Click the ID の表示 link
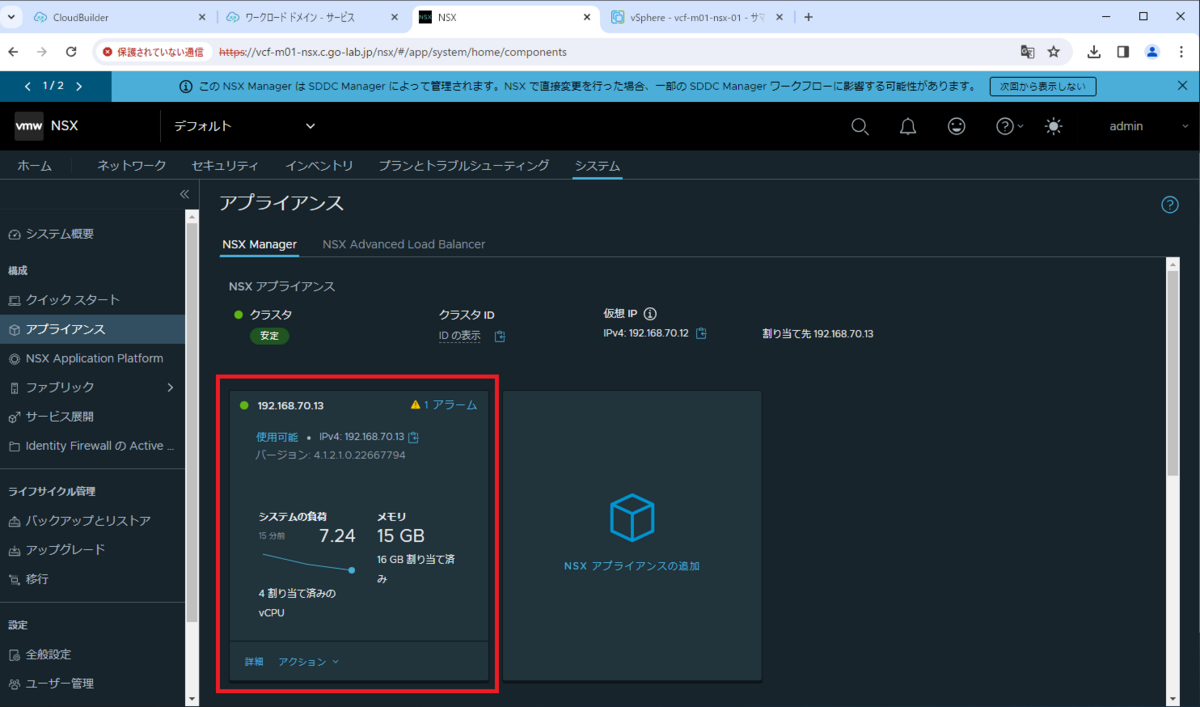 tap(460, 335)
